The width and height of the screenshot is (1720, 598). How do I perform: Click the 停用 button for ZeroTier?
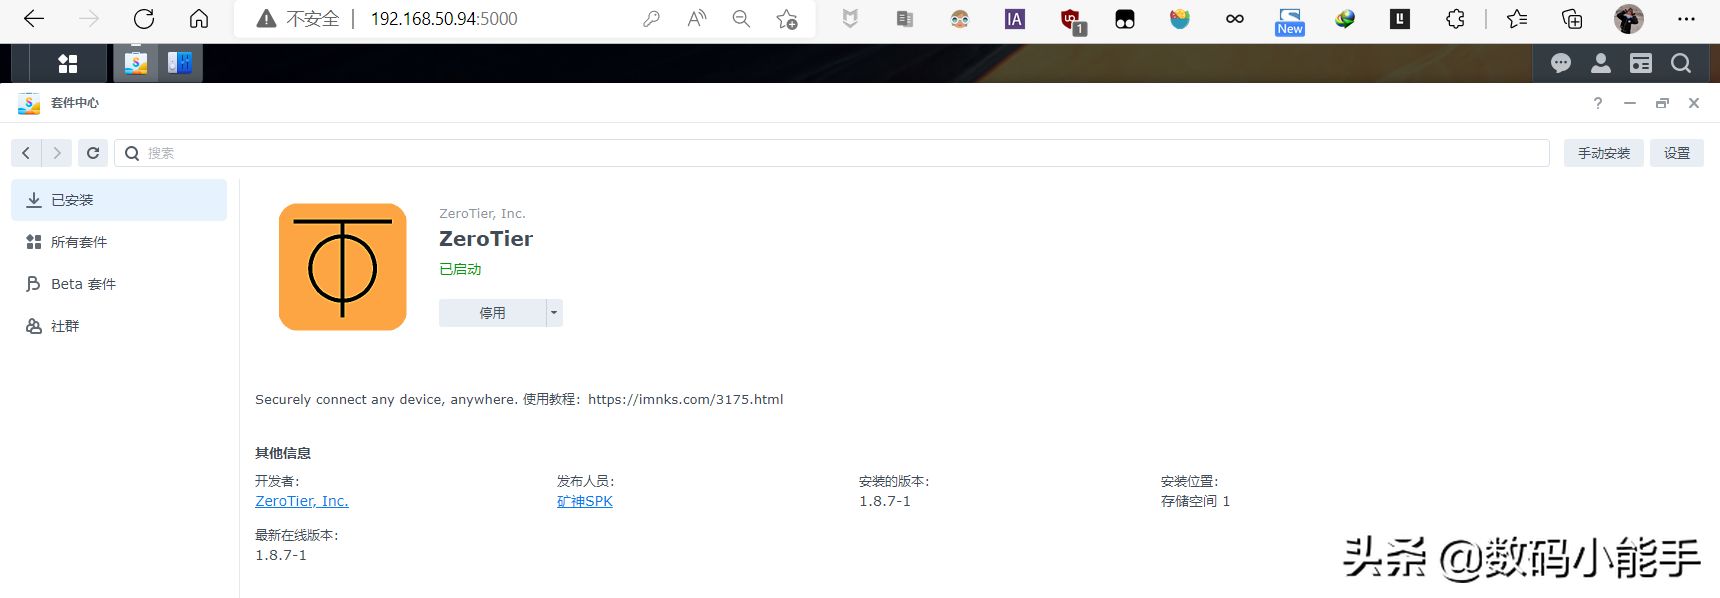(492, 313)
